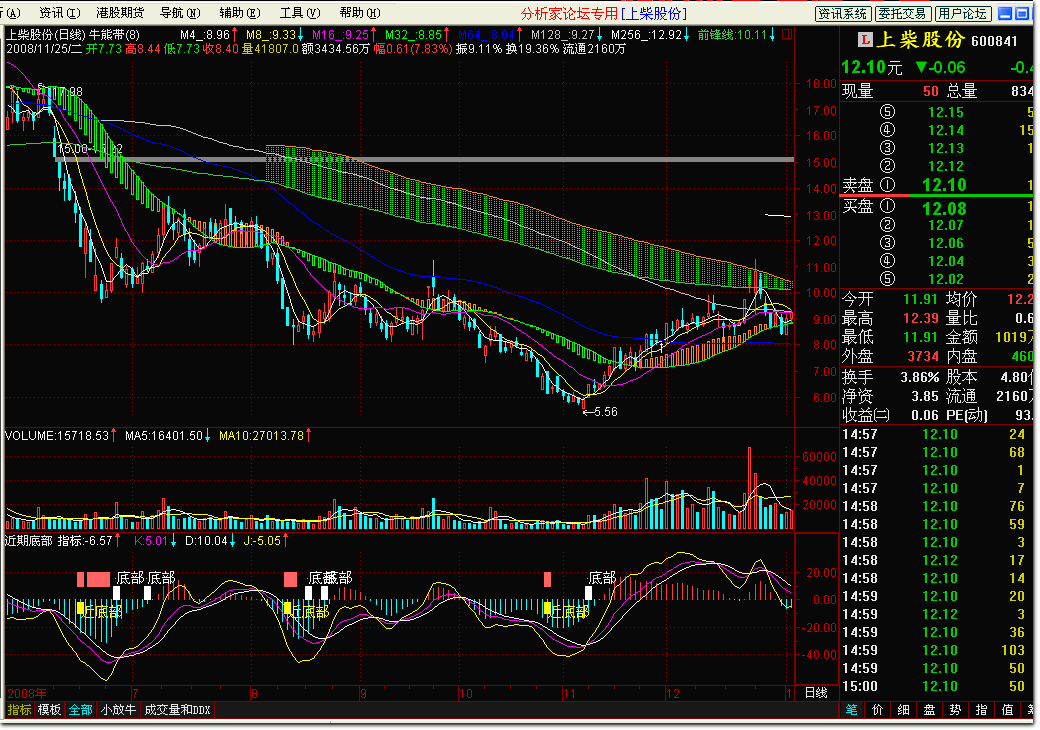Open the 资讯(I) menu
This screenshot has width=1040, height=730.
(59, 13)
